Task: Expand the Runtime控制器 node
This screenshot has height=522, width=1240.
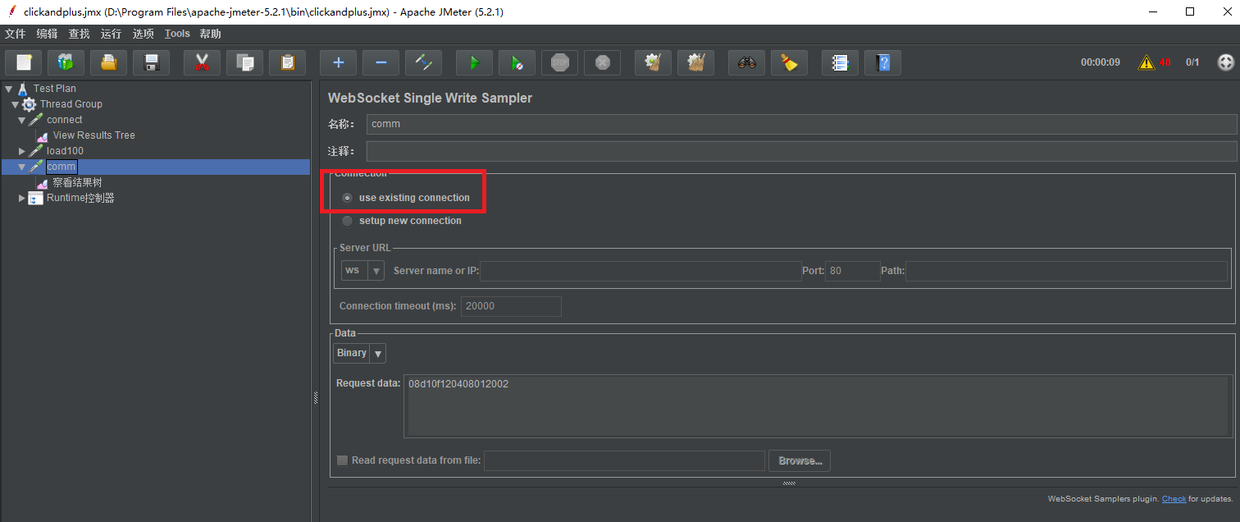Action: click(x=22, y=198)
